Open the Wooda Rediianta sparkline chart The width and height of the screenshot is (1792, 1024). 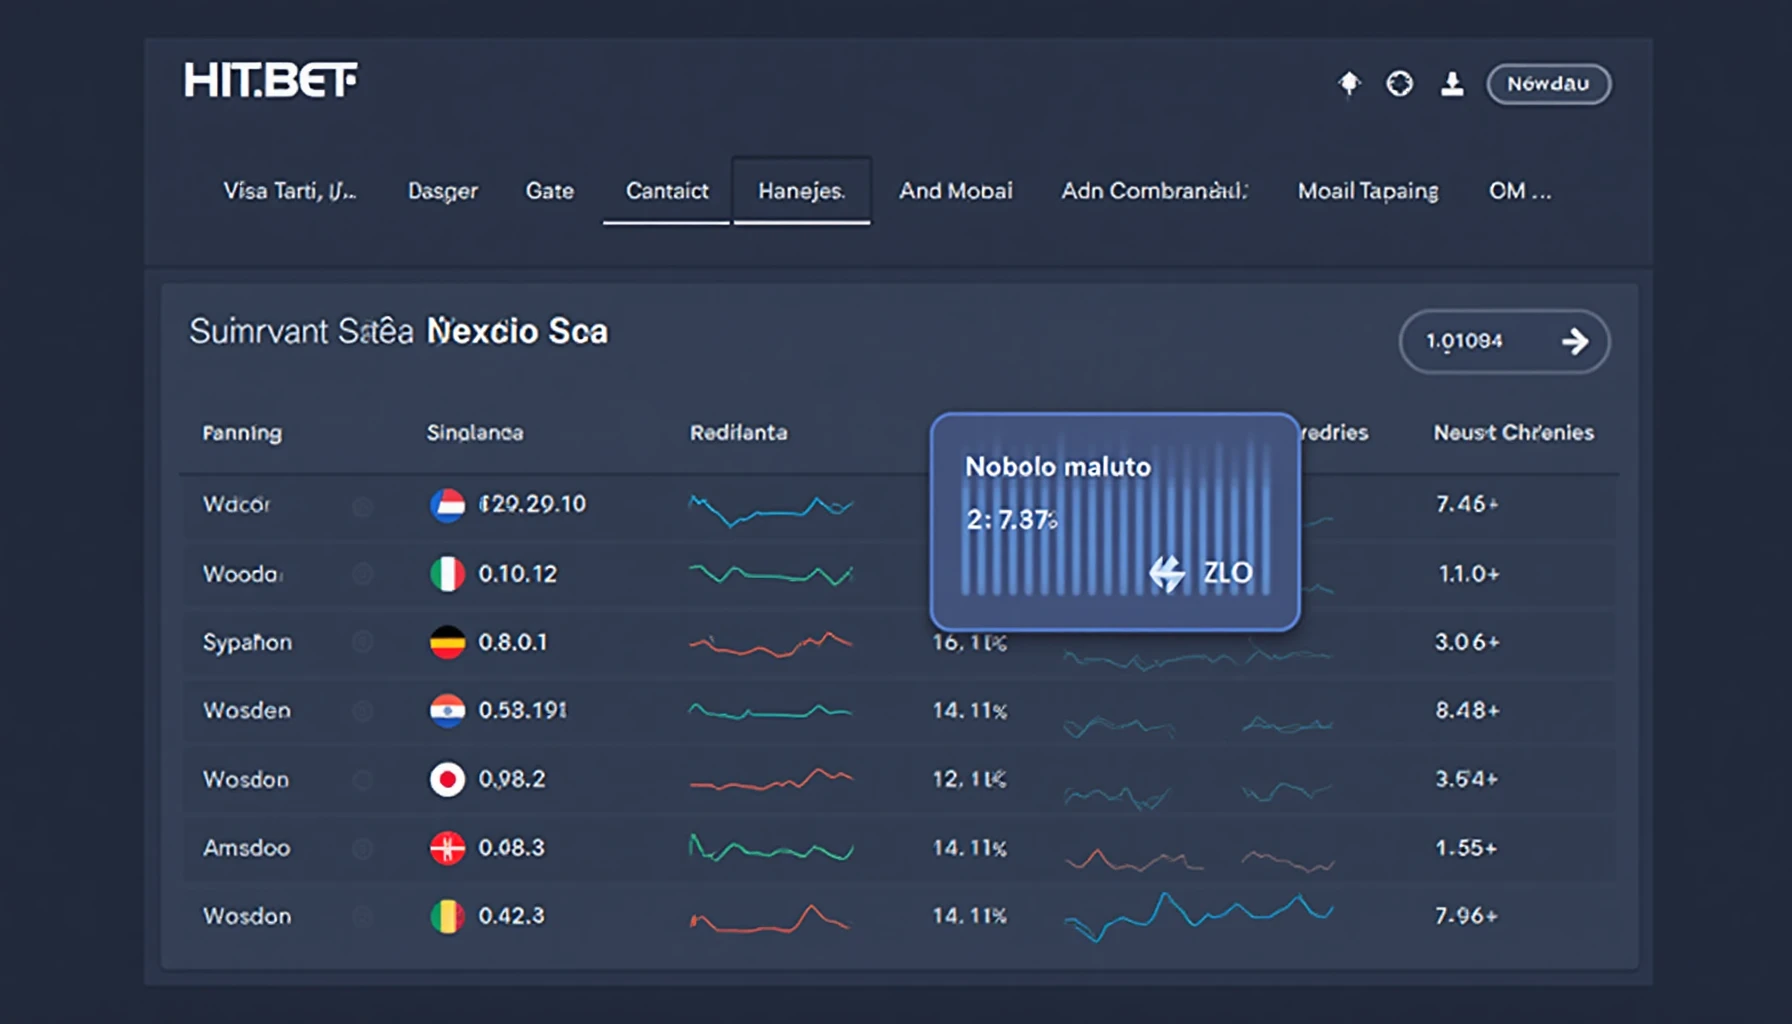click(x=771, y=575)
